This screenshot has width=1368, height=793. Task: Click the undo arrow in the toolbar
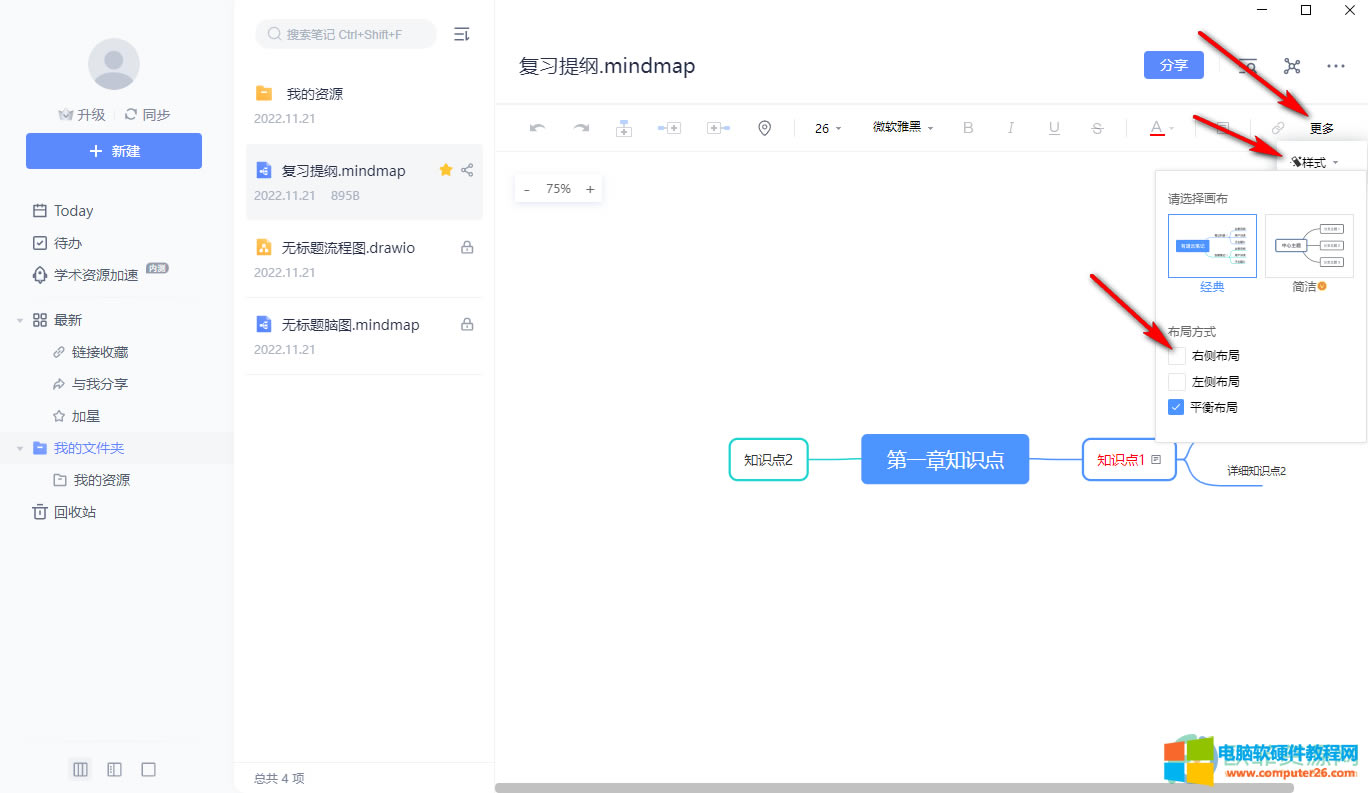pyautogui.click(x=538, y=128)
